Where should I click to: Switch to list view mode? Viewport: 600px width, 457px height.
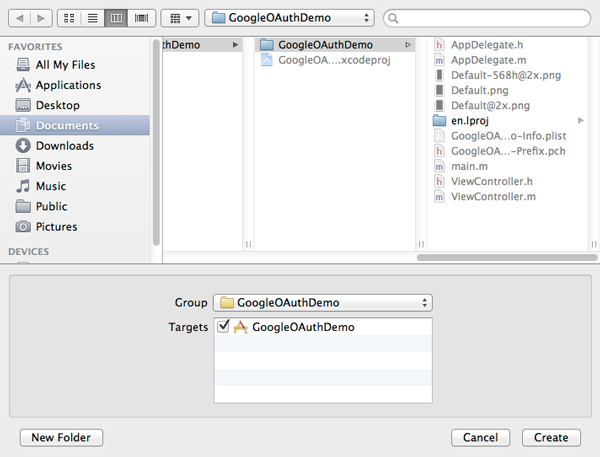(94, 18)
